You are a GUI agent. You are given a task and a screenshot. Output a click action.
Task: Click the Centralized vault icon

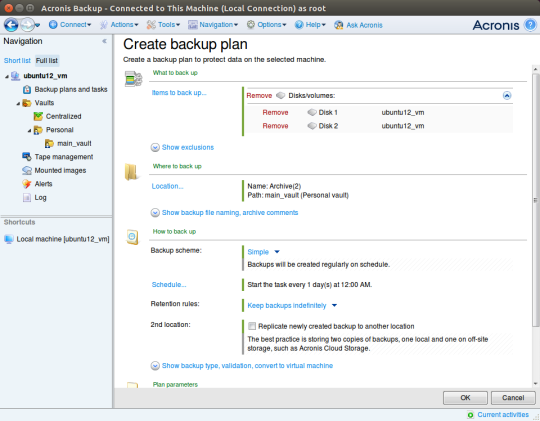click(38, 116)
